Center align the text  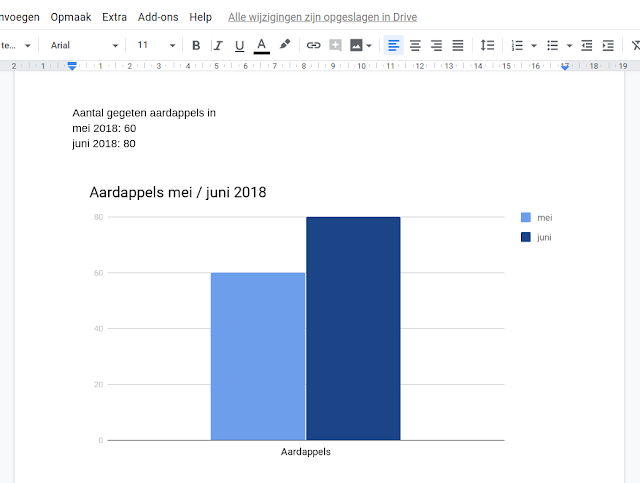415,45
